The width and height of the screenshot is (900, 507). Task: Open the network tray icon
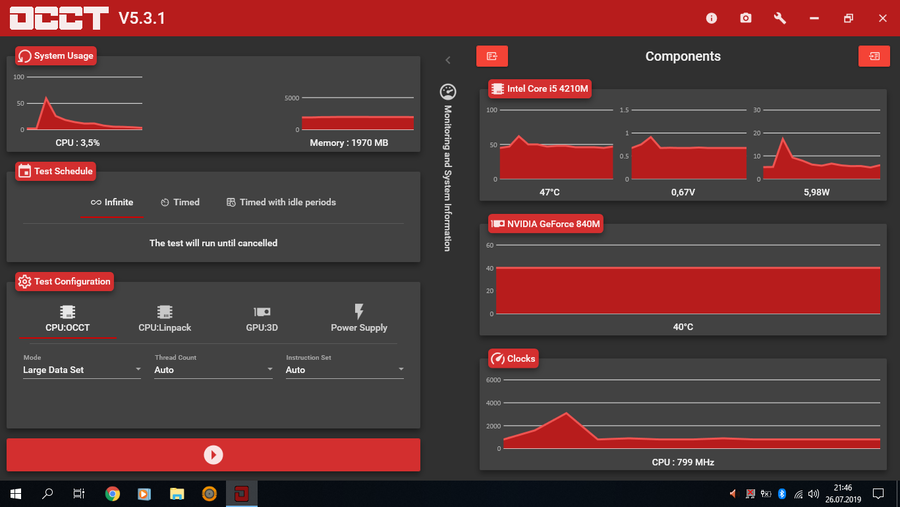[x=798, y=494]
